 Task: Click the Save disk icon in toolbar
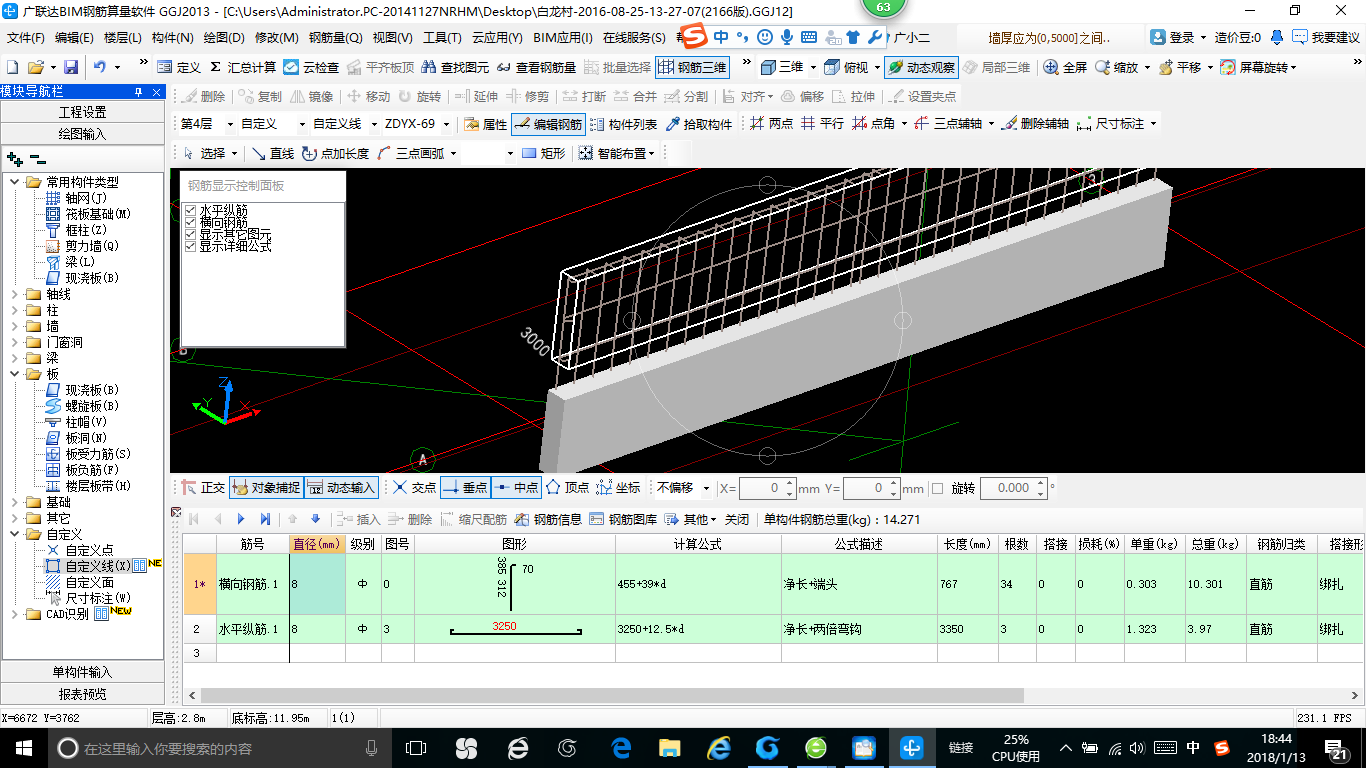(71, 67)
